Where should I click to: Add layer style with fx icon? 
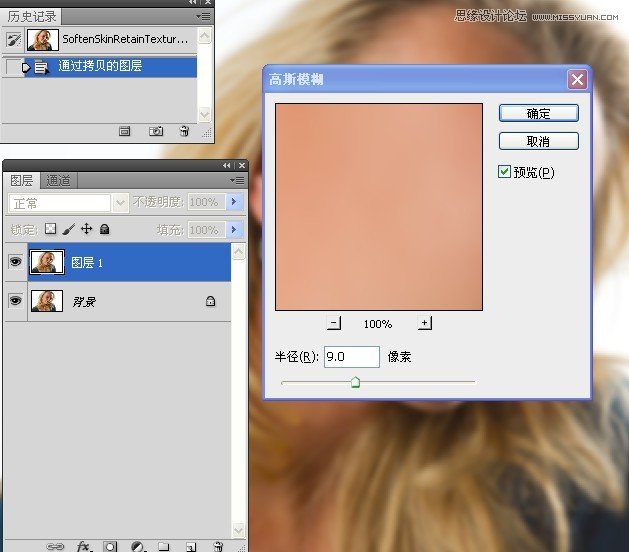tap(84, 546)
